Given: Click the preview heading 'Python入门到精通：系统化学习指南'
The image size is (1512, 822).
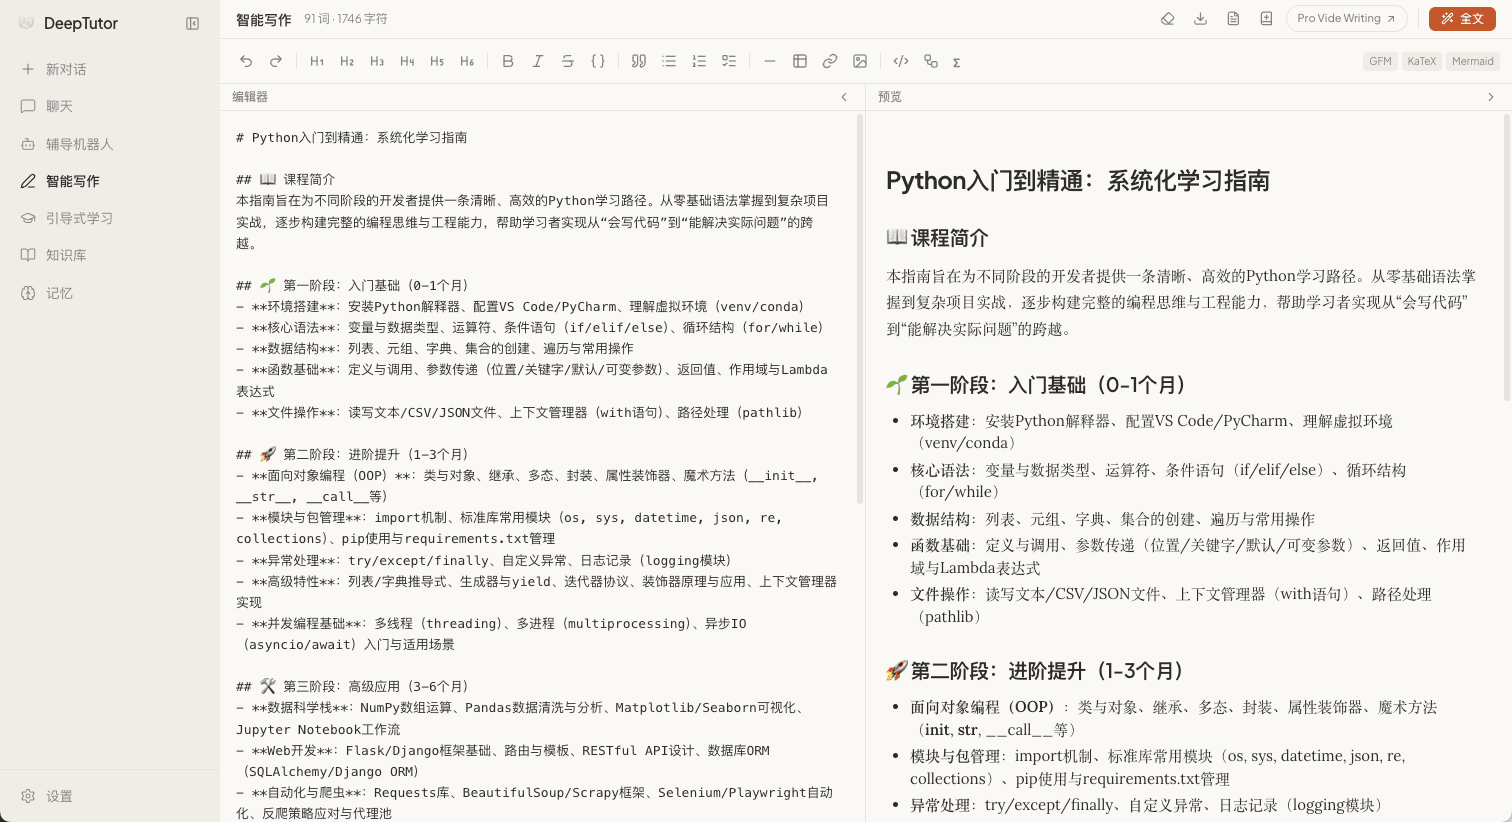Looking at the screenshot, I should point(1078,181).
